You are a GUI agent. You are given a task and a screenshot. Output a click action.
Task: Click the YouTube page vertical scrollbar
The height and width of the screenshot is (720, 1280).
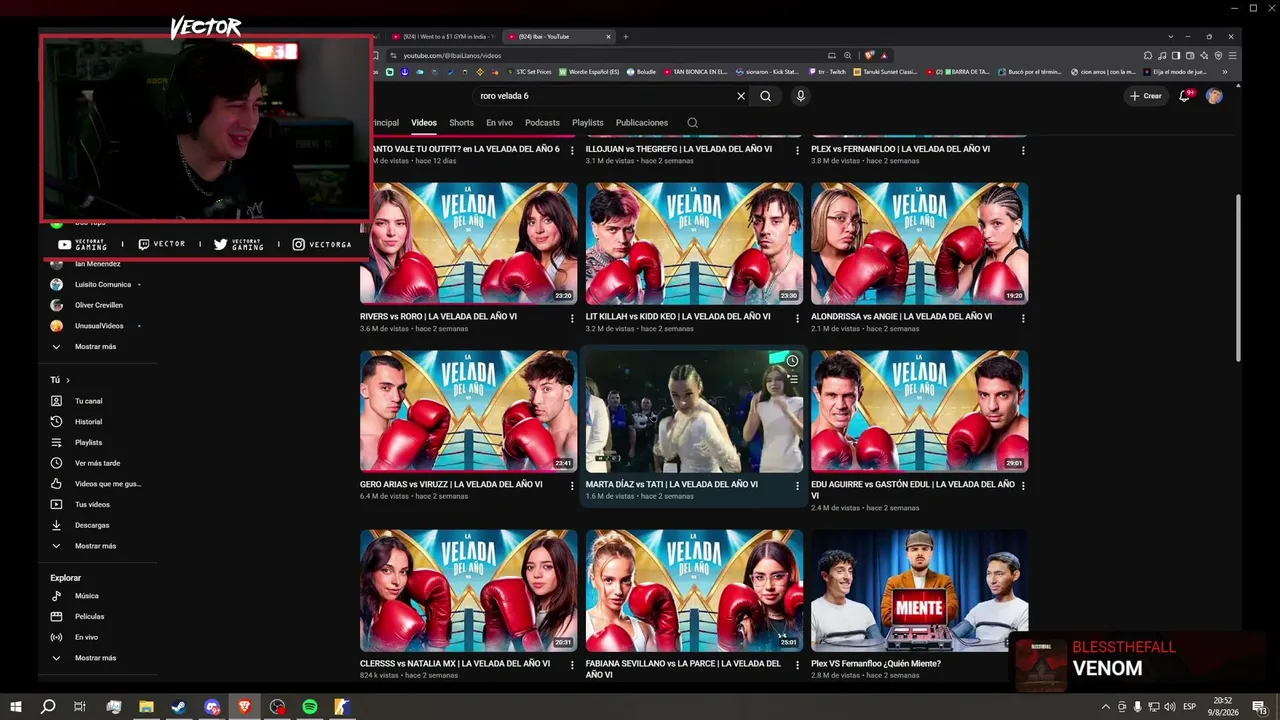(1238, 278)
